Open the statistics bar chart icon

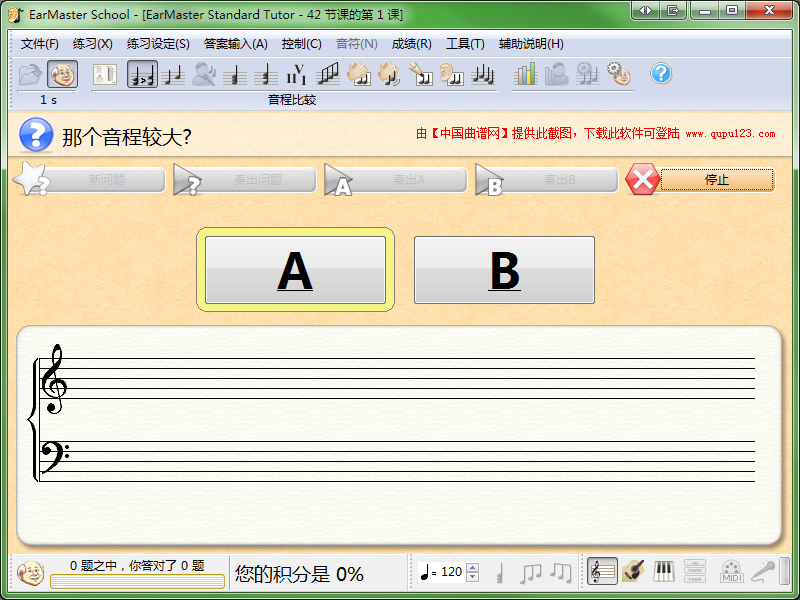(x=526, y=74)
